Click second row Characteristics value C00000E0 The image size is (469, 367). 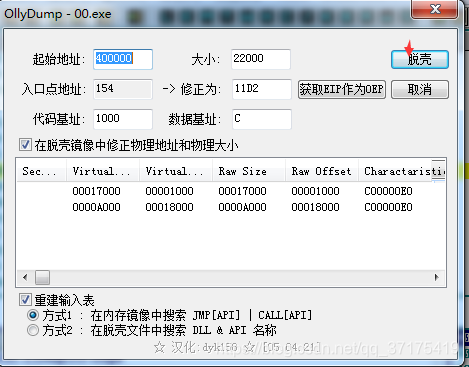click(x=388, y=207)
